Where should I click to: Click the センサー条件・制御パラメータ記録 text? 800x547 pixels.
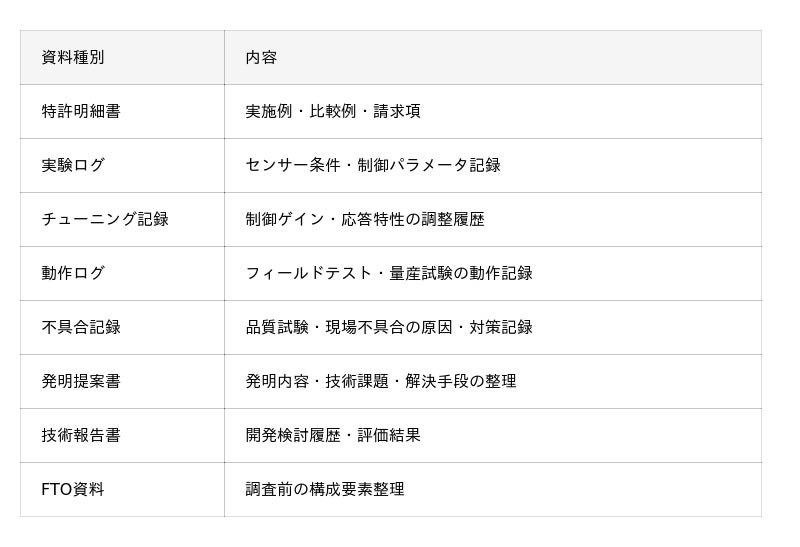tap(373, 165)
